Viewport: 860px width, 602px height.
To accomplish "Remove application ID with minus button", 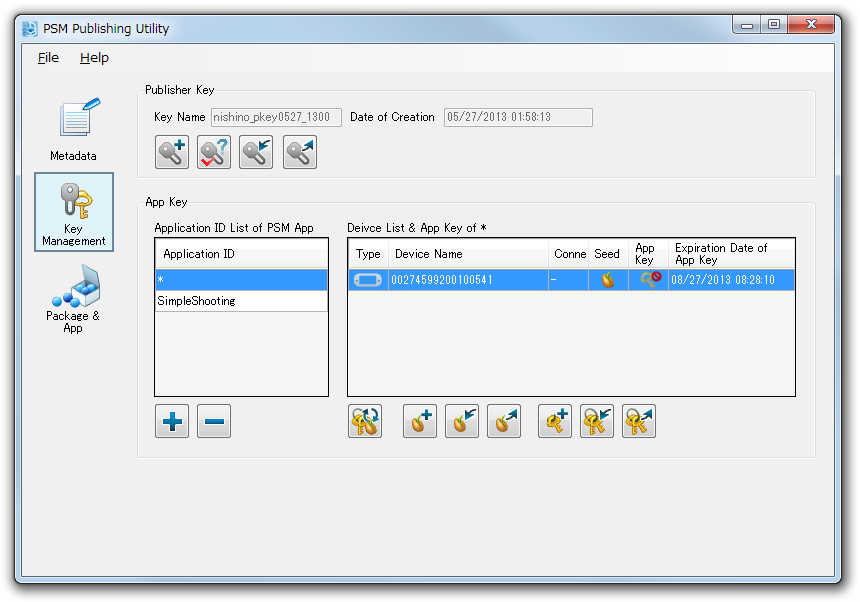I will point(214,422).
